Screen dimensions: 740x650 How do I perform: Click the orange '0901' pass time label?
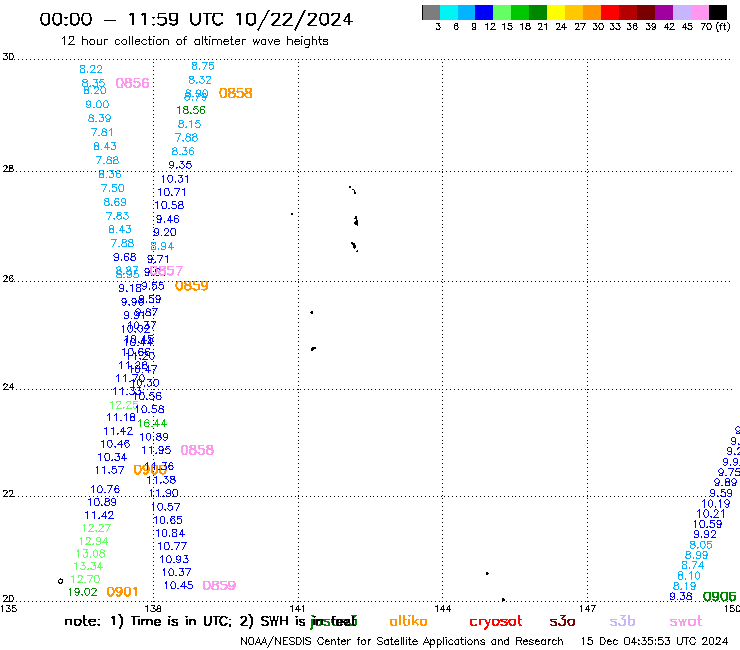[122, 592]
